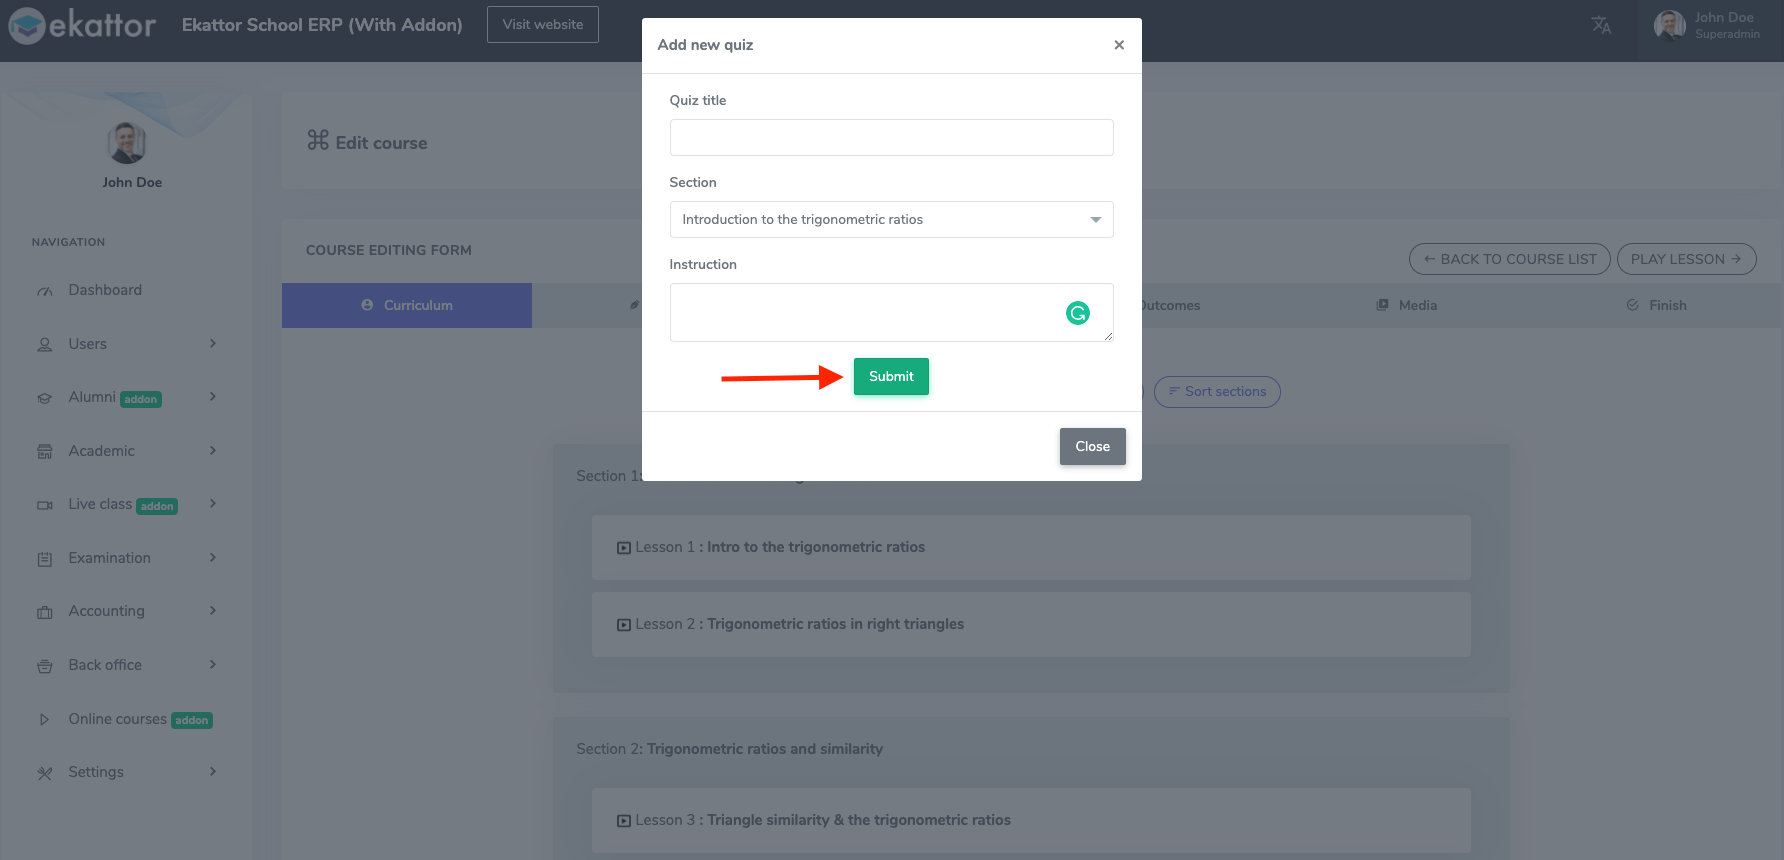Viewport: 1784px width, 860px height.
Task: Click the Live class camera icon
Action: (45, 505)
